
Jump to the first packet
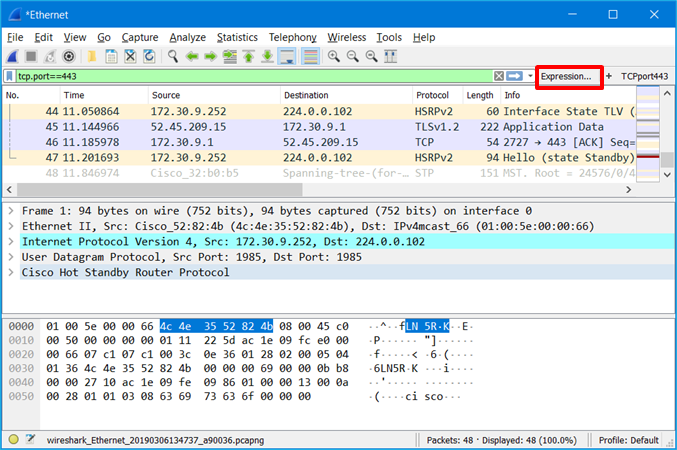(248, 56)
